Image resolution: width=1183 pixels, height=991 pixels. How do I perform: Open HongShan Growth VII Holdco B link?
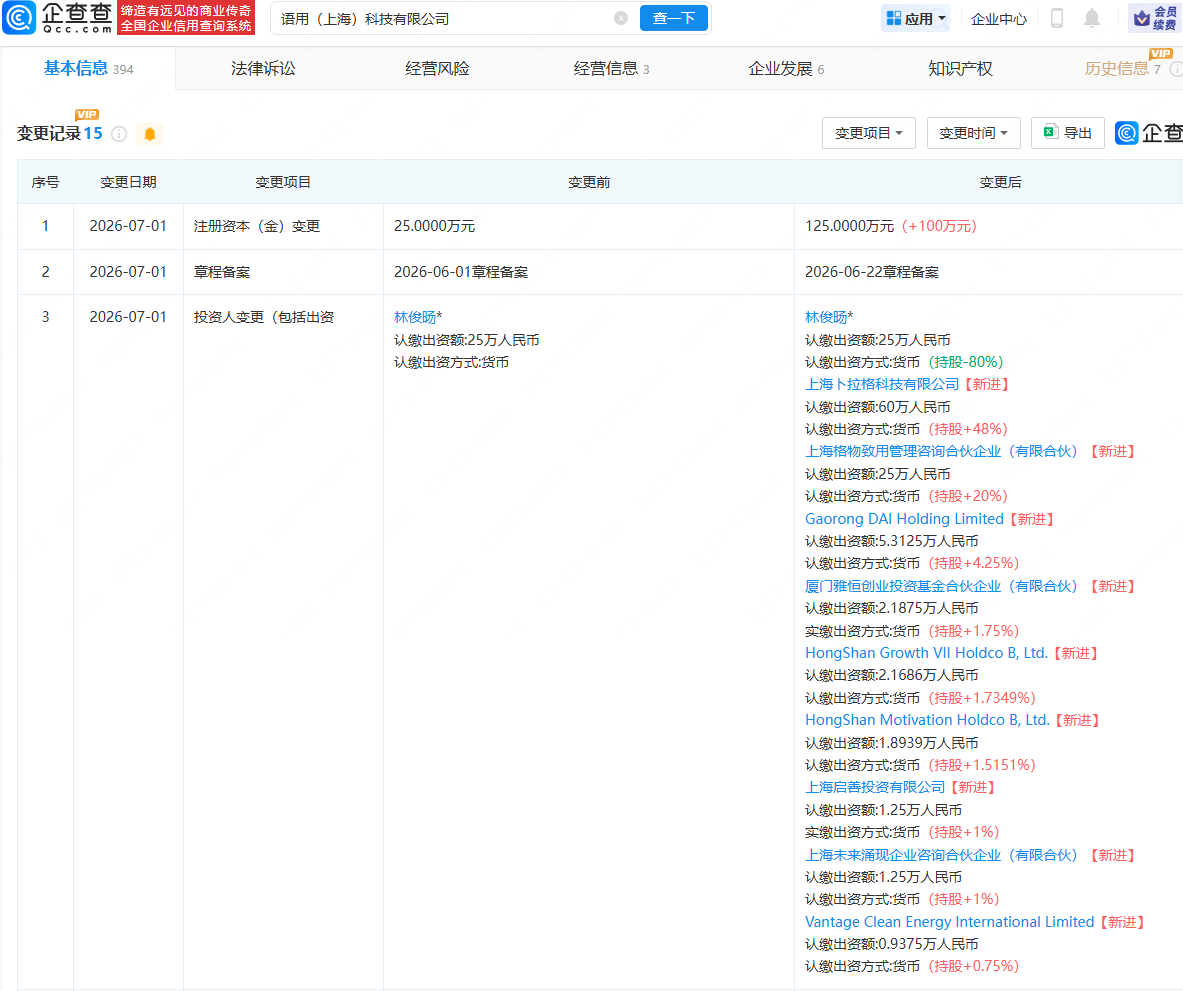(926, 653)
